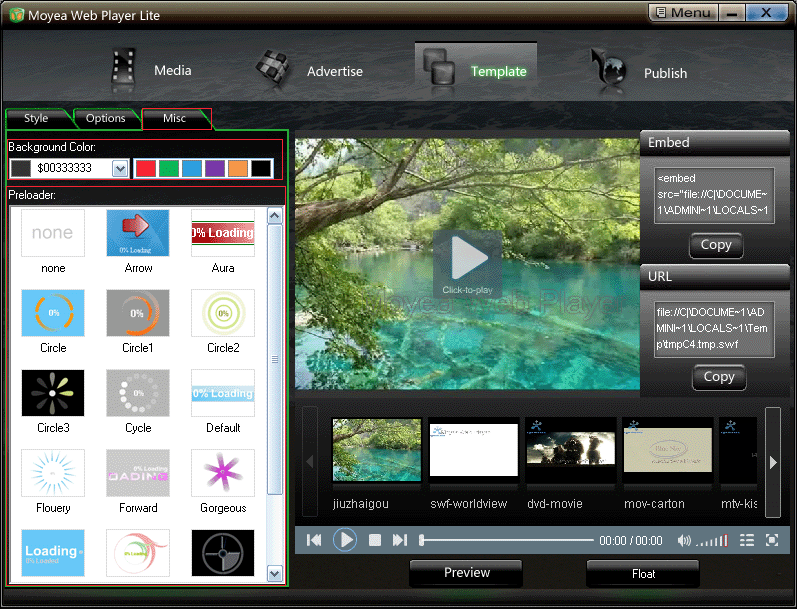Click the playback seek bar
This screenshot has height=609, width=797.
pos(506,540)
